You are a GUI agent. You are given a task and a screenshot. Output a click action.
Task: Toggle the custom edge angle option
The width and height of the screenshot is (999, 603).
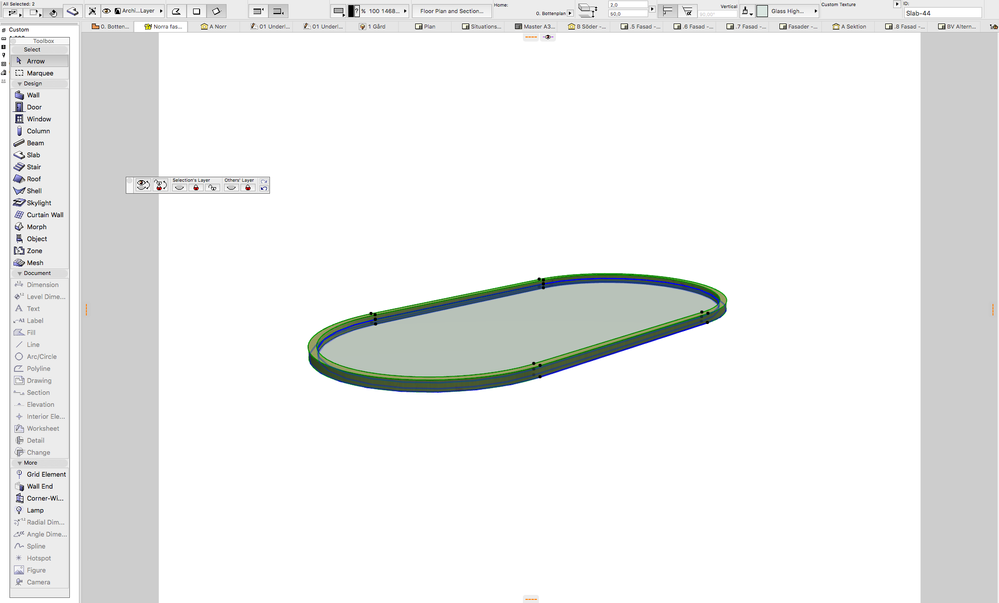coord(687,11)
